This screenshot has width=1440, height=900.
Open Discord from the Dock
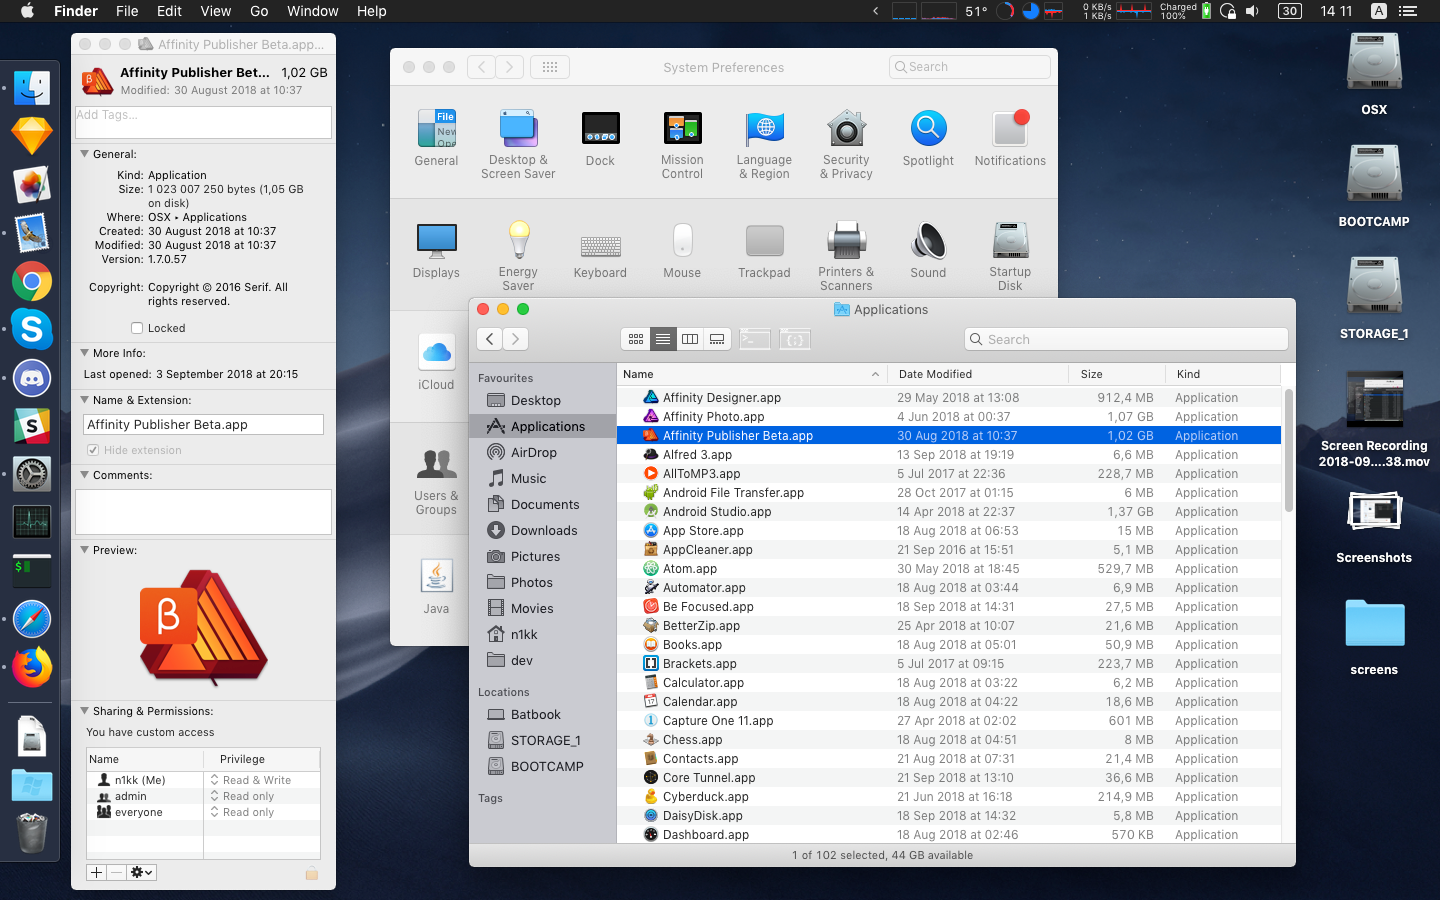click(32, 378)
